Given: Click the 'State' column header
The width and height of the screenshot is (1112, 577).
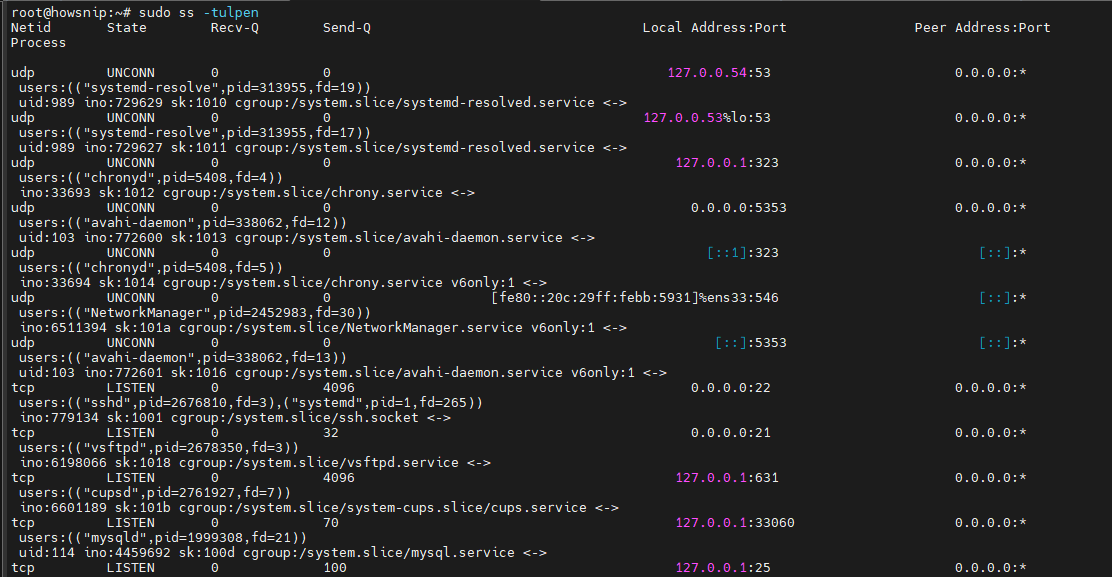Looking at the screenshot, I should click(x=126, y=28).
